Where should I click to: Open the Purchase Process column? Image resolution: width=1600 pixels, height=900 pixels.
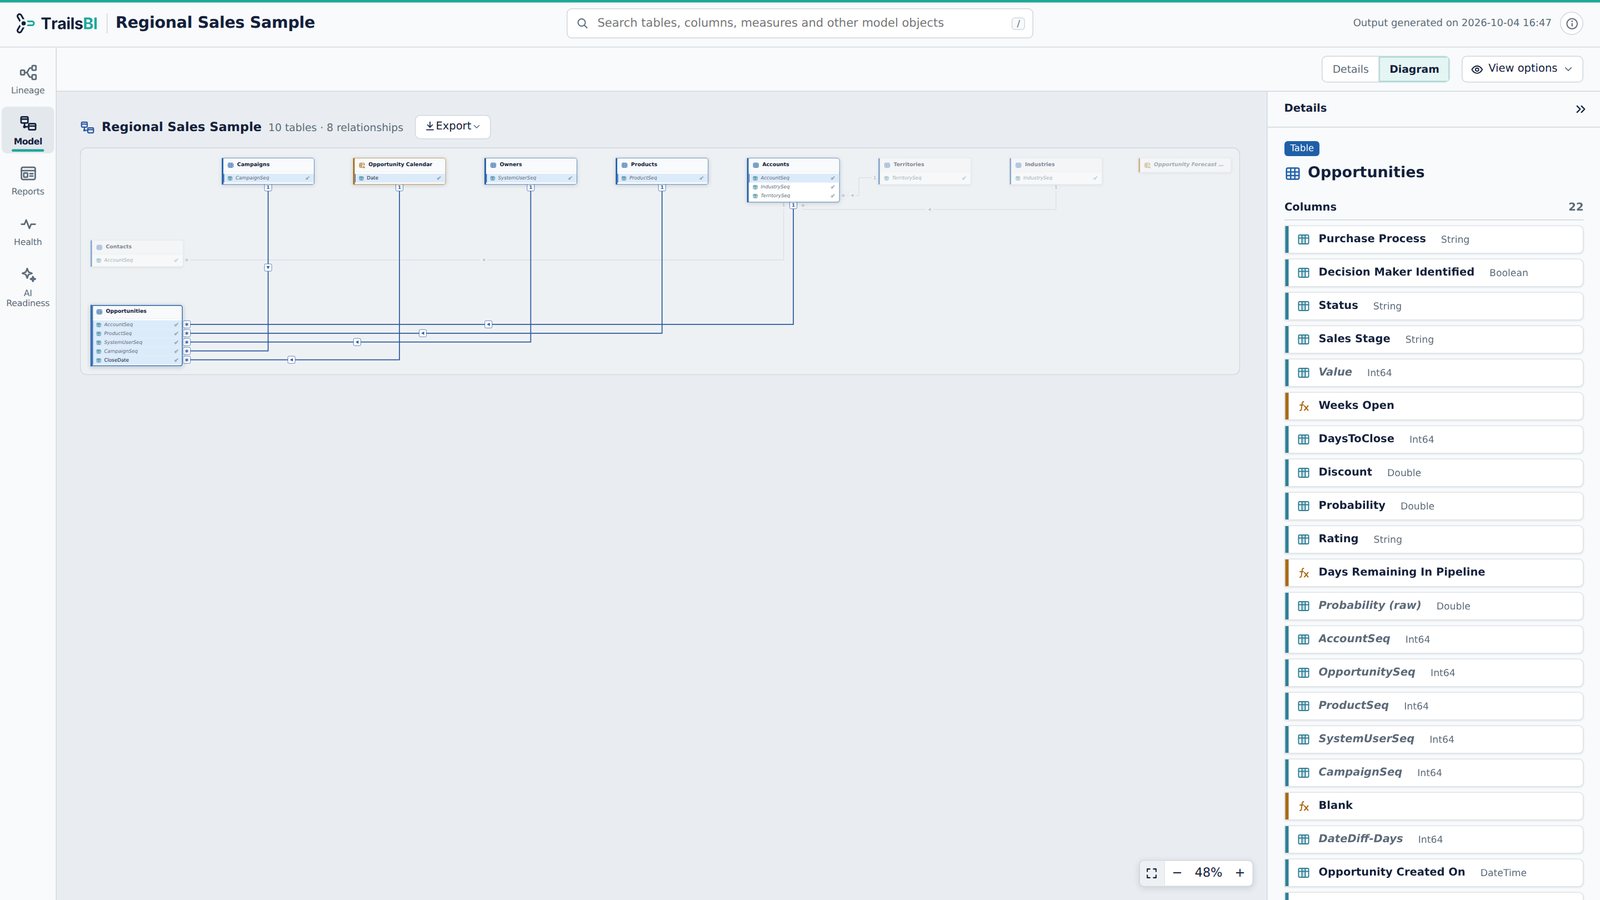click(x=1434, y=239)
